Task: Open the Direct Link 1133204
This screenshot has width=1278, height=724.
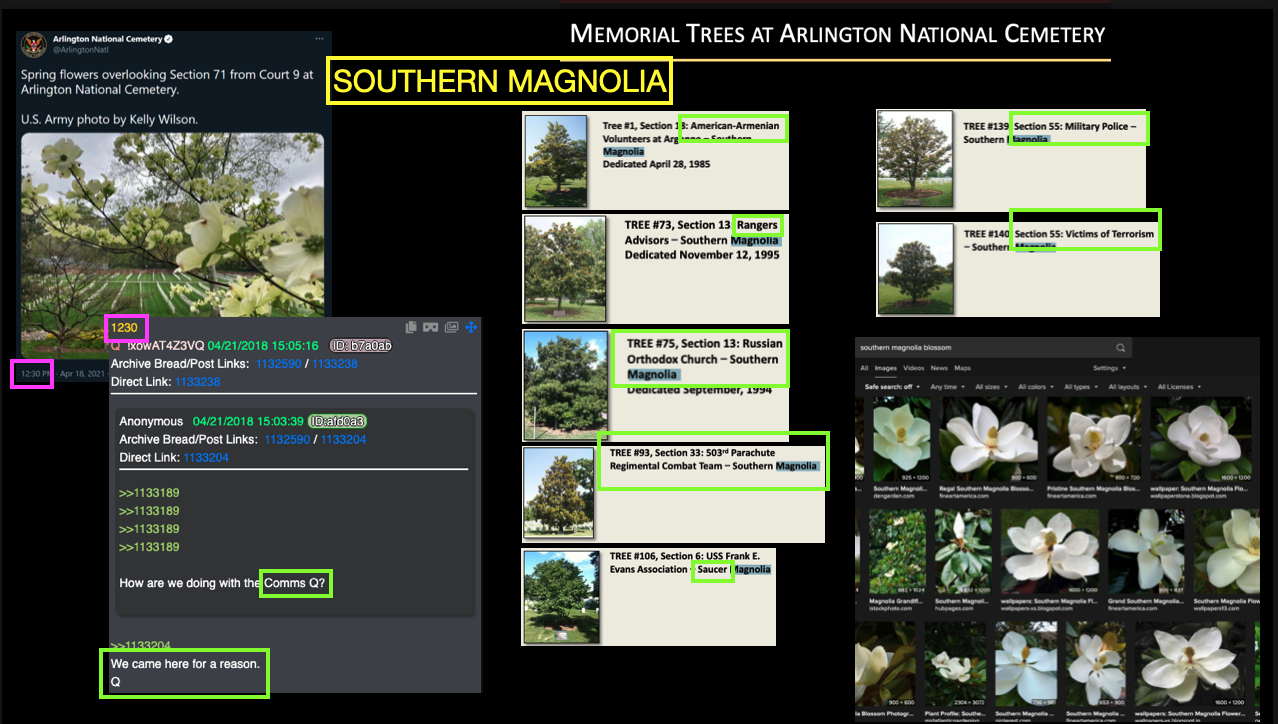Action: (206, 457)
